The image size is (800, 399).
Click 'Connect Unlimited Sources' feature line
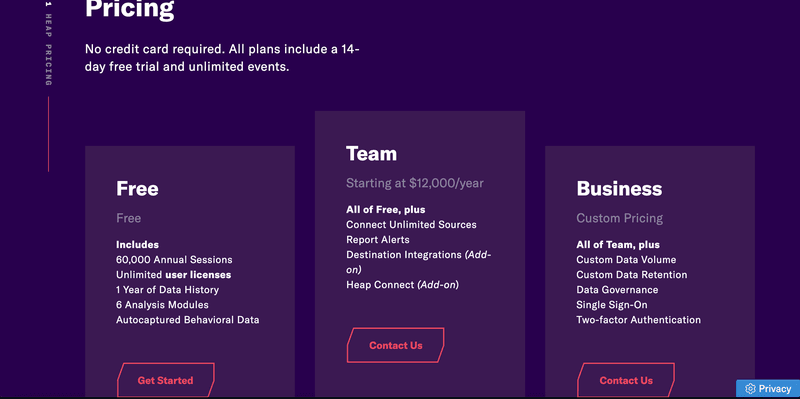[x=411, y=225]
